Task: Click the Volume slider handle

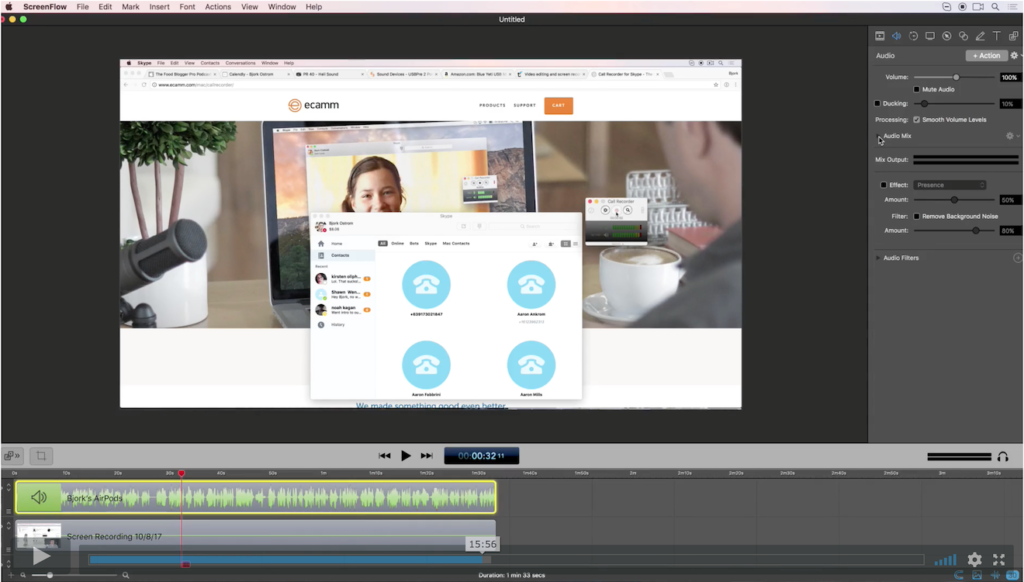Action: pos(956,77)
